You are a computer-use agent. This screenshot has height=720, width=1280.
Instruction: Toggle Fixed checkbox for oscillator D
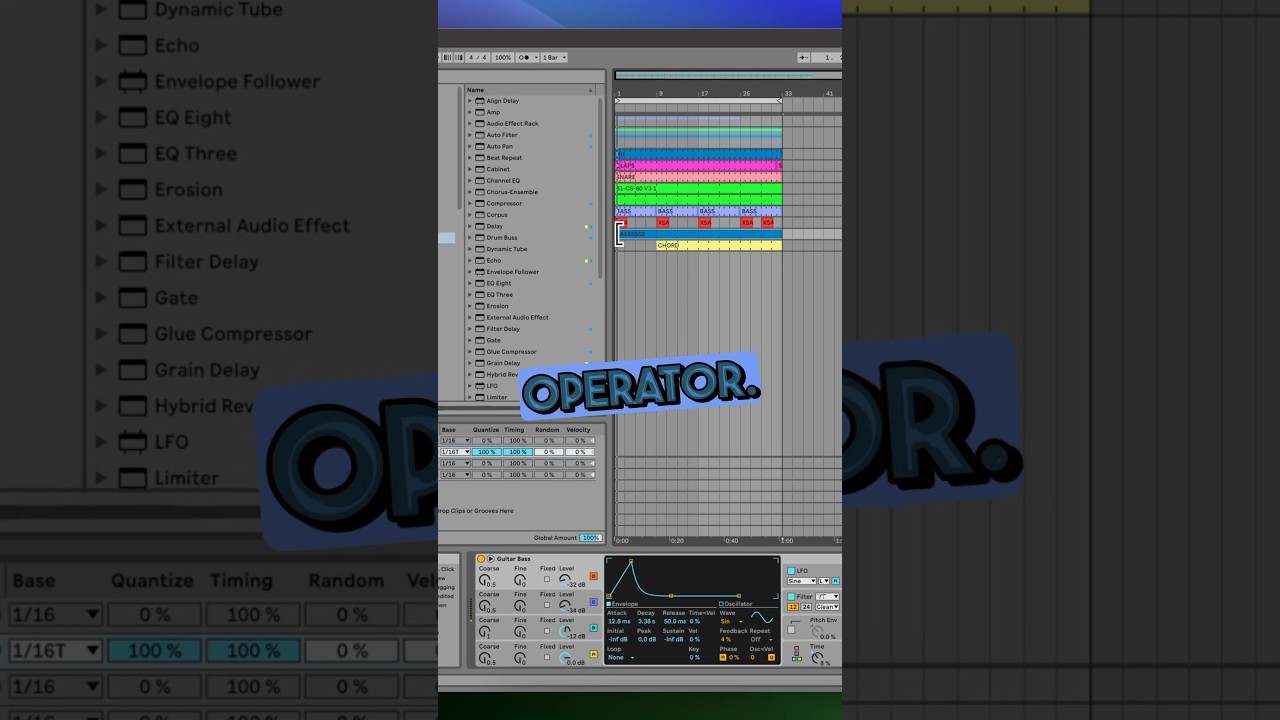[x=547, y=579]
